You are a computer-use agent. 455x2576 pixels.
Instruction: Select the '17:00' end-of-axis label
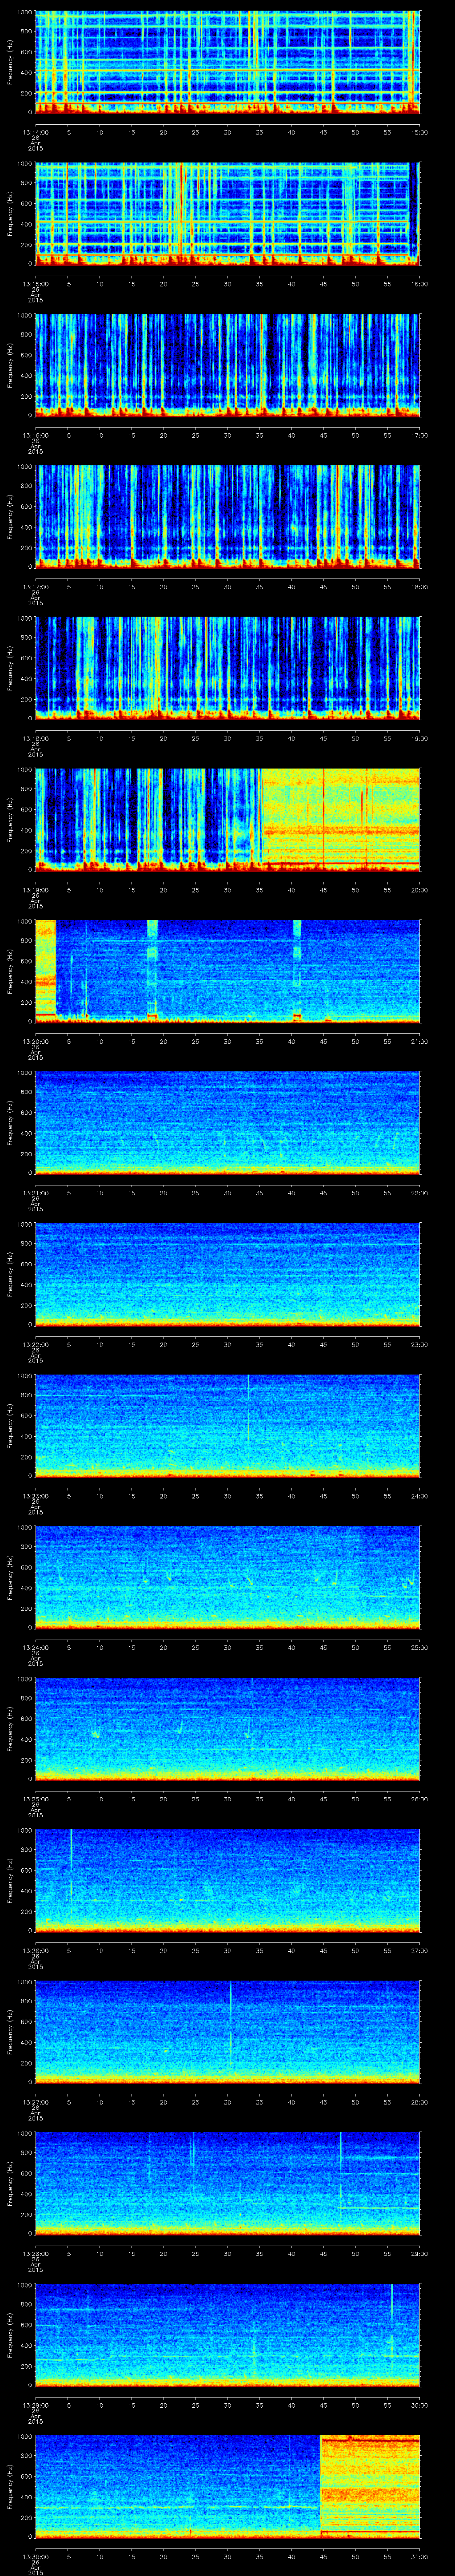tap(419, 434)
